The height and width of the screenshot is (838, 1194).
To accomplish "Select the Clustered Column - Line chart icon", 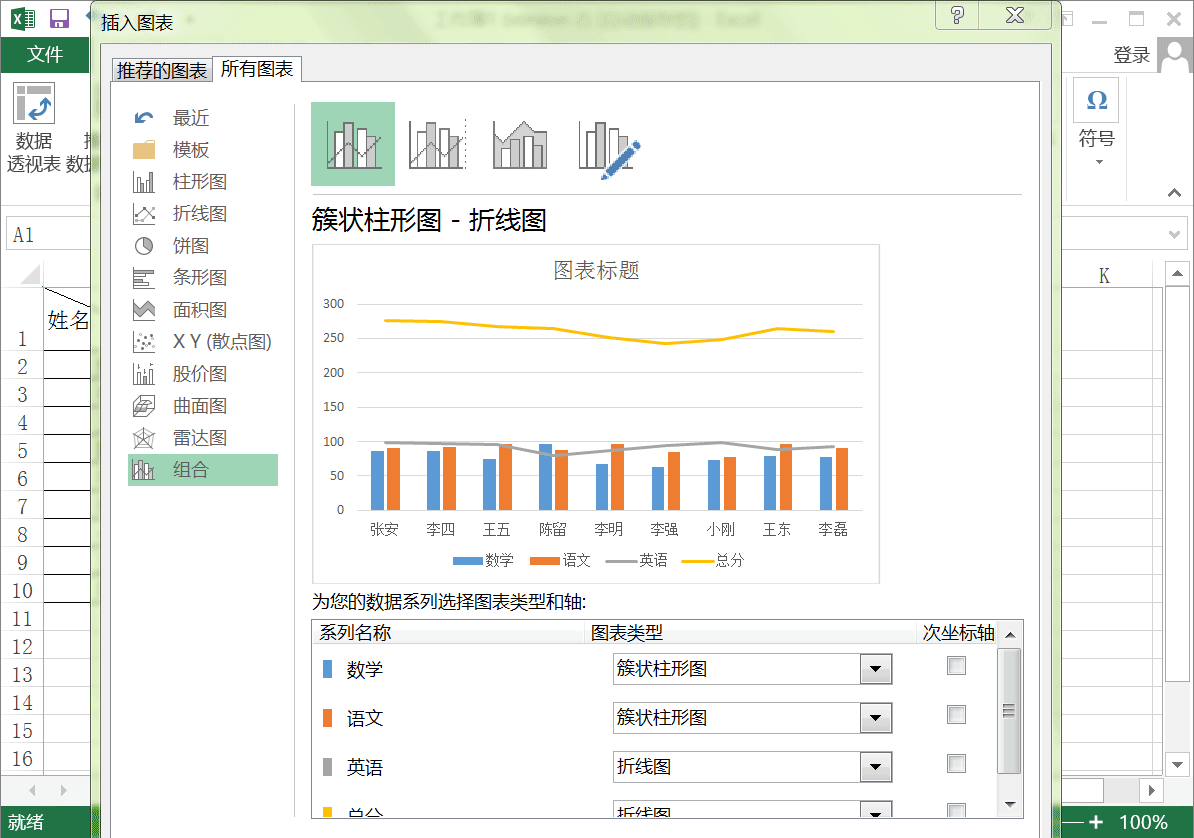I will [x=353, y=144].
